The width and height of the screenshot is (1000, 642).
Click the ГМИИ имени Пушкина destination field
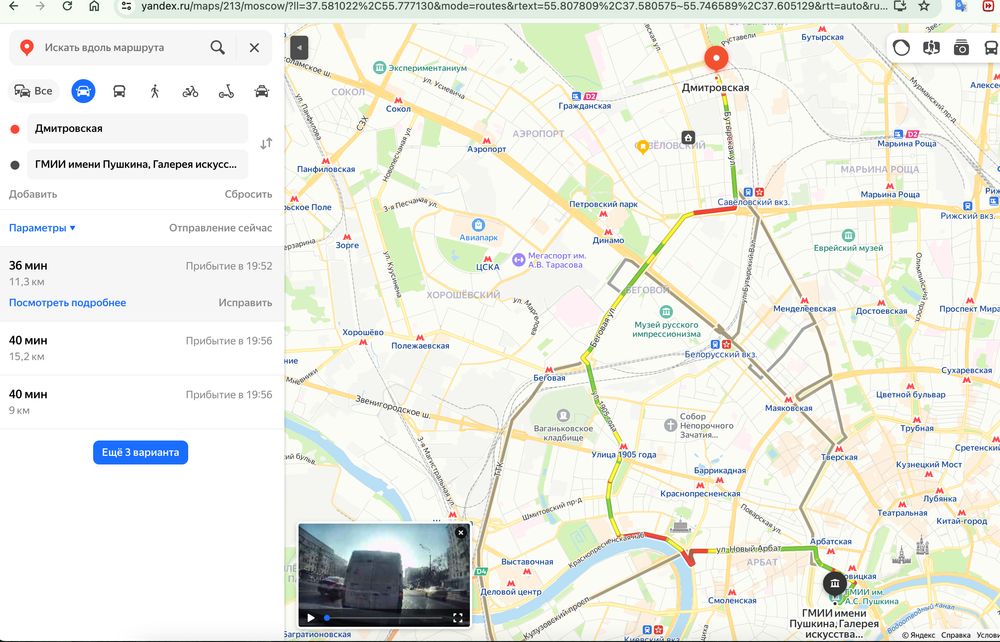137,164
